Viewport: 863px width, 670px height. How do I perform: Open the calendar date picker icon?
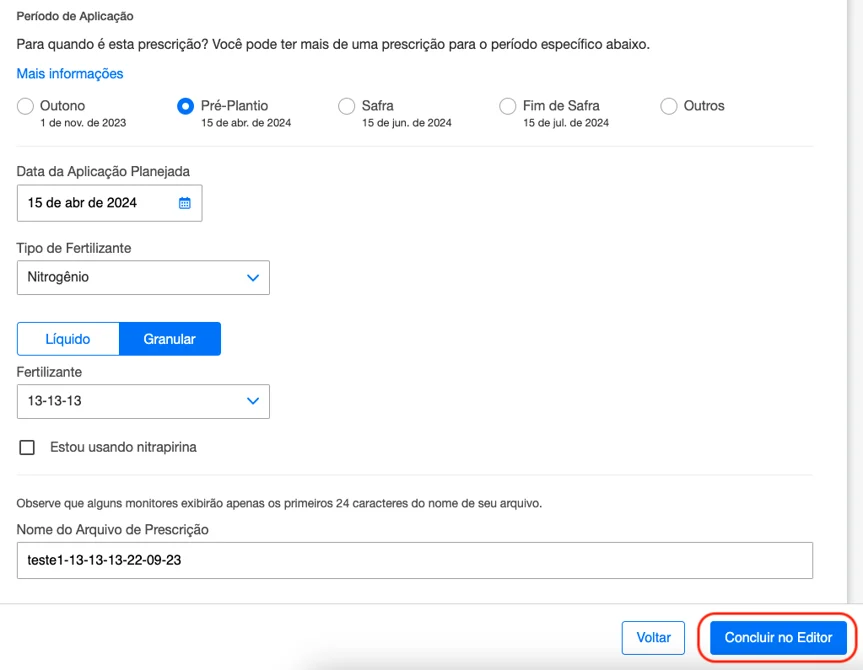(x=184, y=203)
